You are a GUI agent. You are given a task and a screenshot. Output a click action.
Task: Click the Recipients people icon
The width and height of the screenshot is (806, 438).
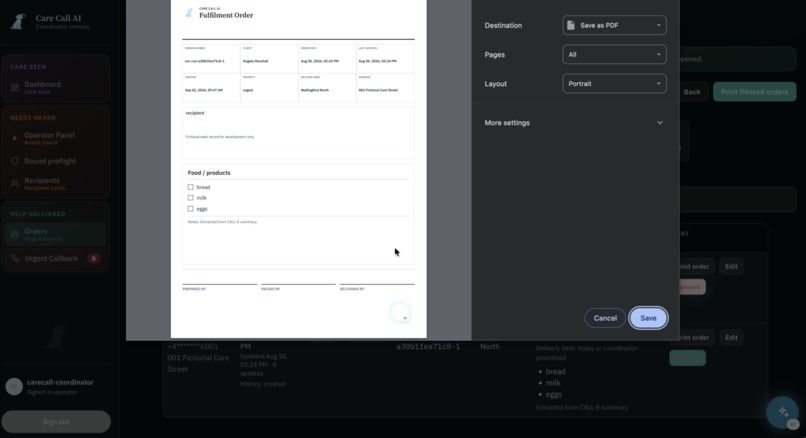15,184
